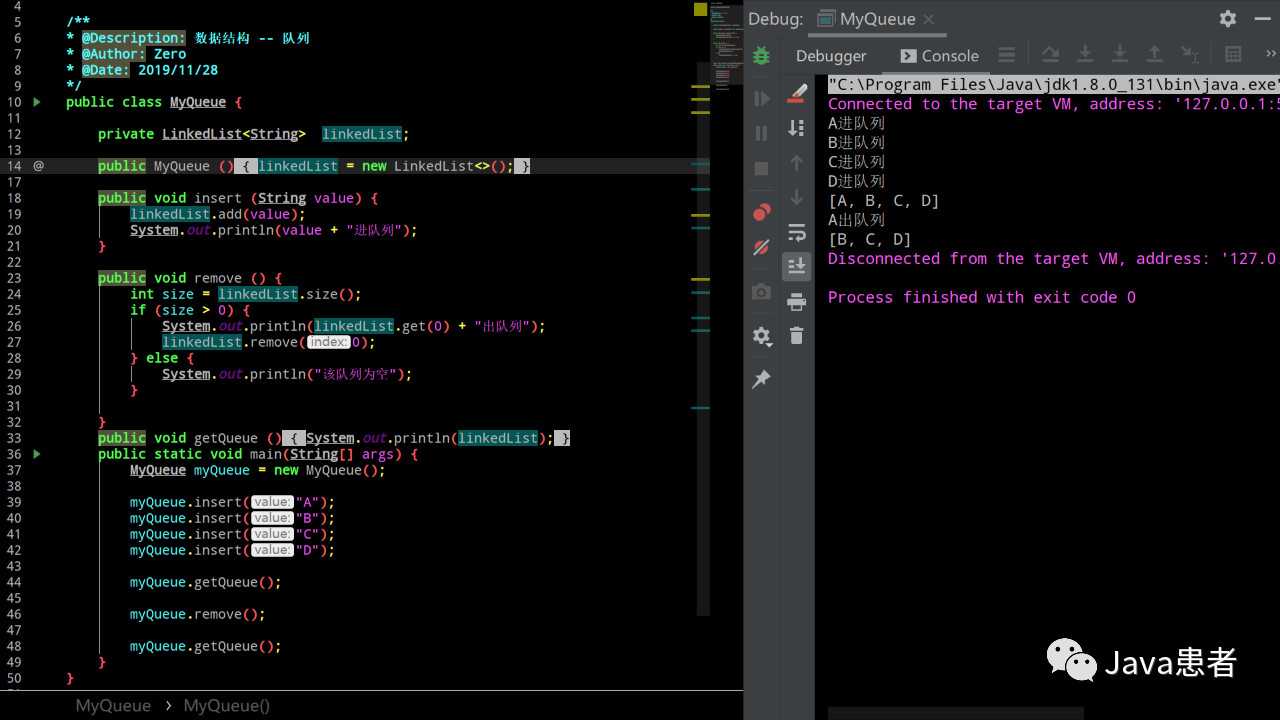Click the Restore Layout icon beside Console tab
The width and height of the screenshot is (1280, 720).
(x=1007, y=55)
